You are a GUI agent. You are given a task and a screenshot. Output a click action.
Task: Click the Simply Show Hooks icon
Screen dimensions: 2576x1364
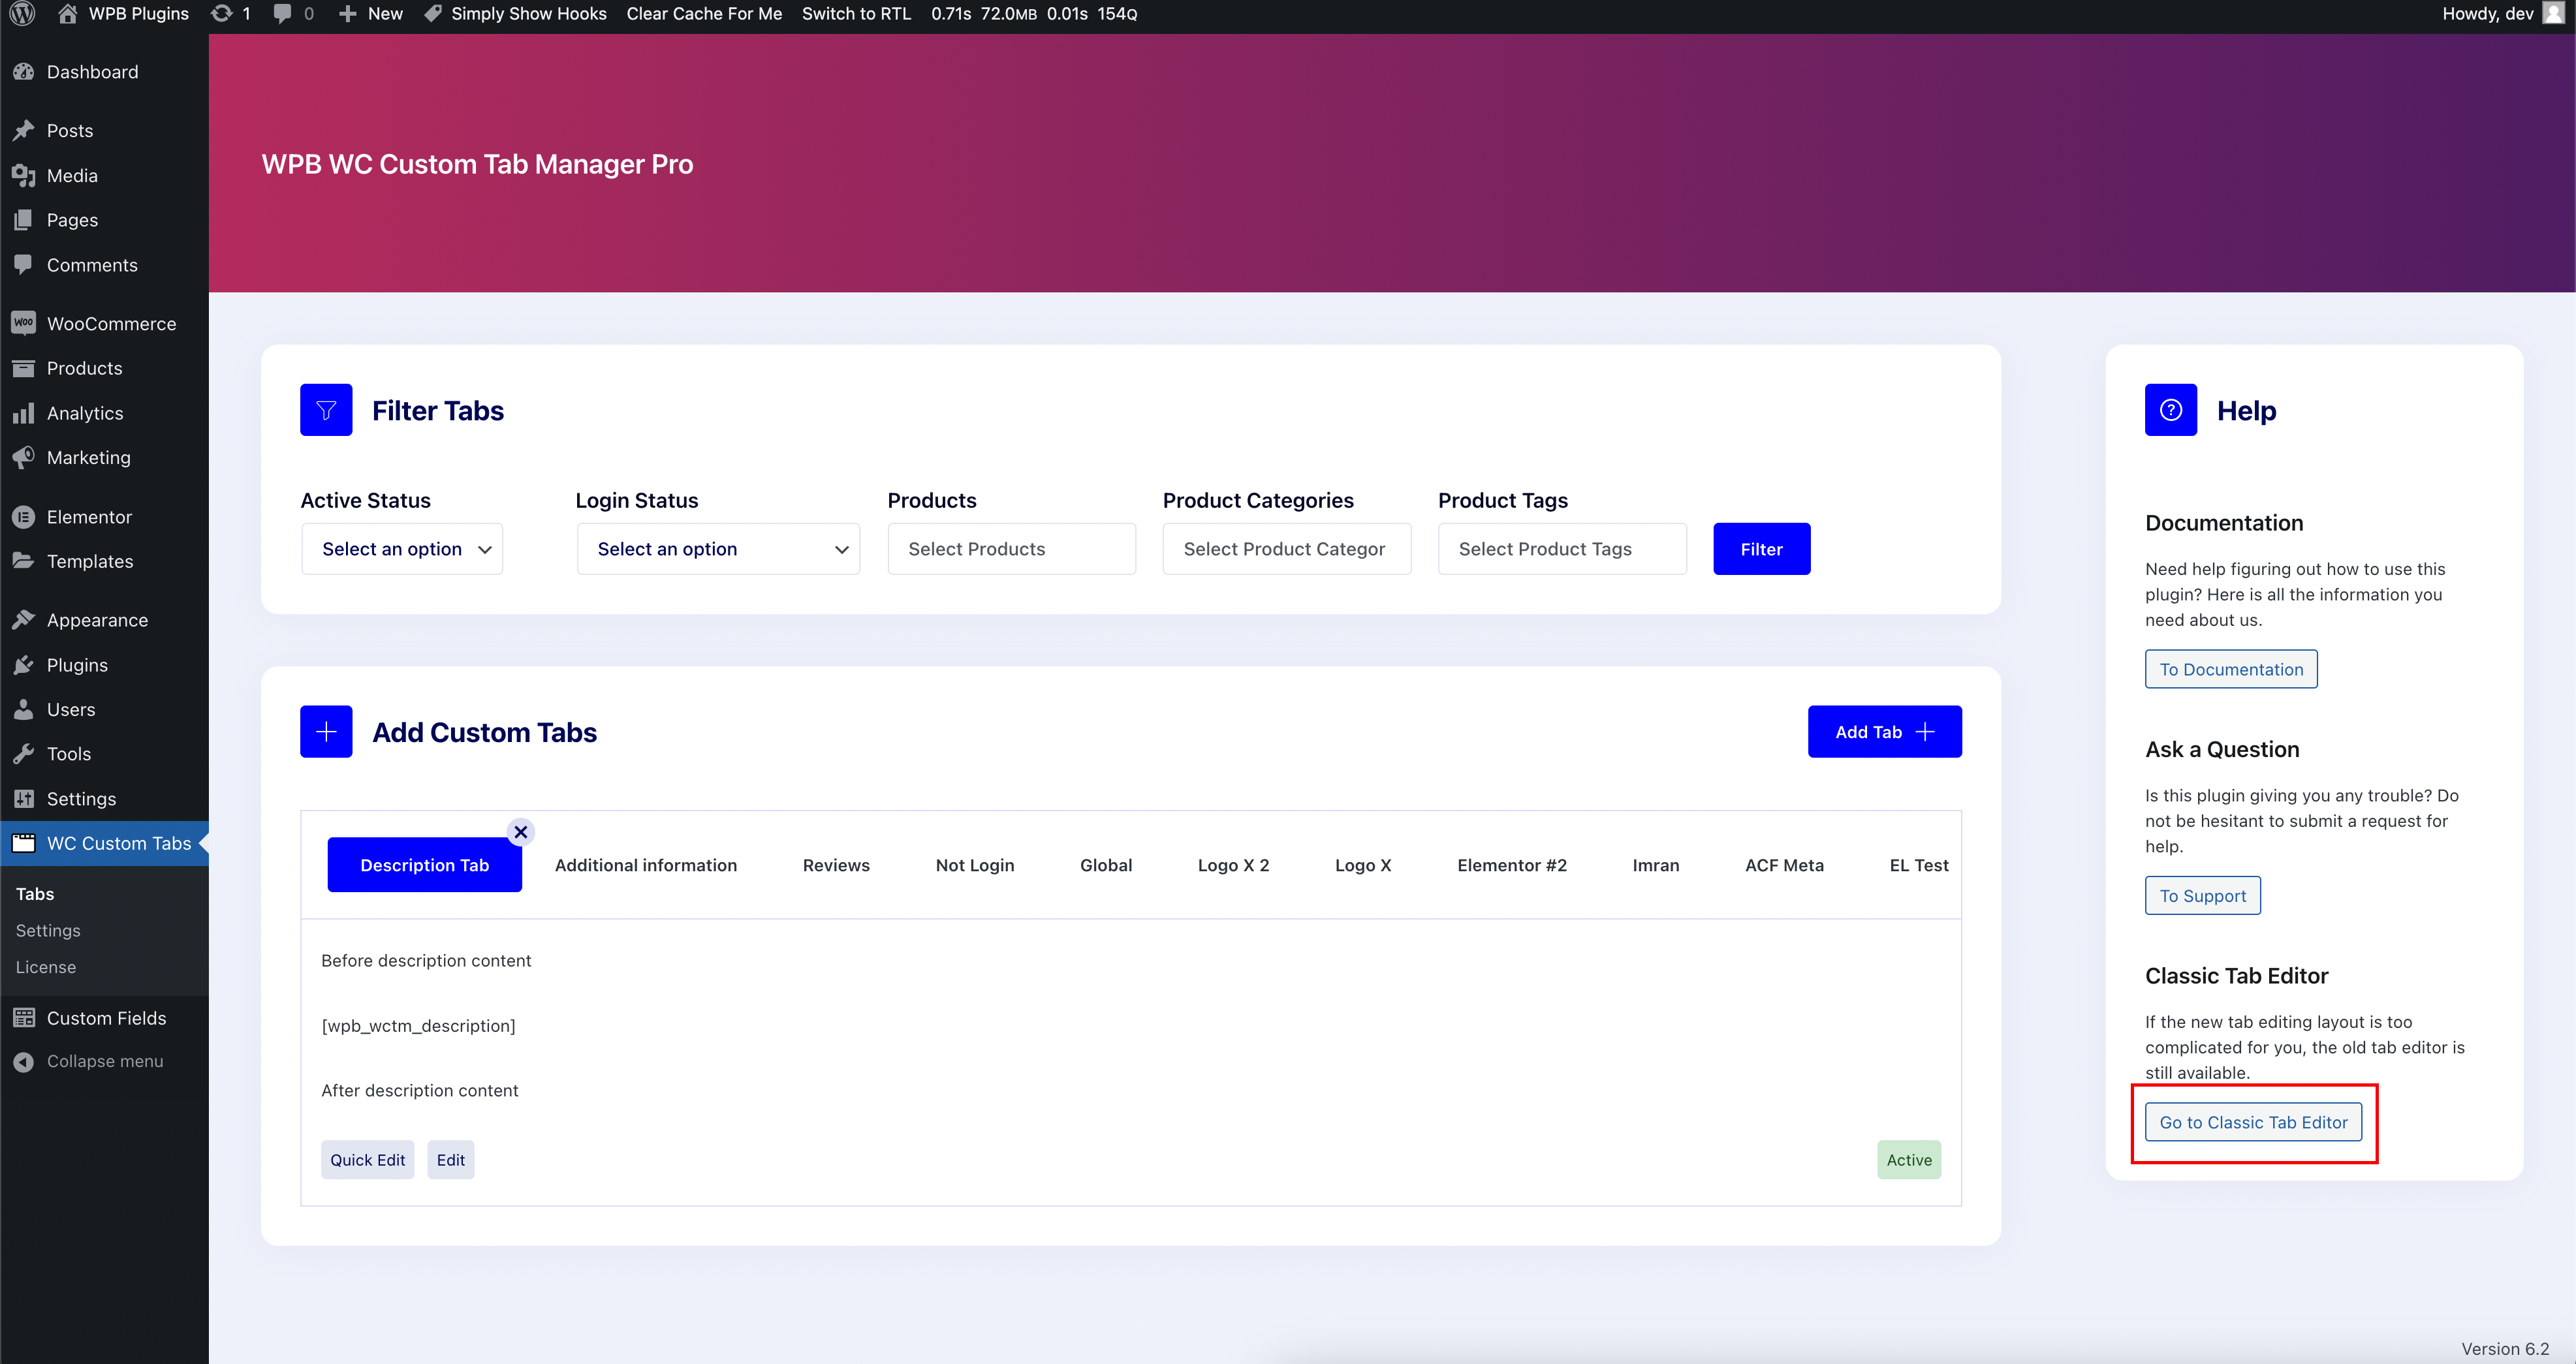[433, 14]
